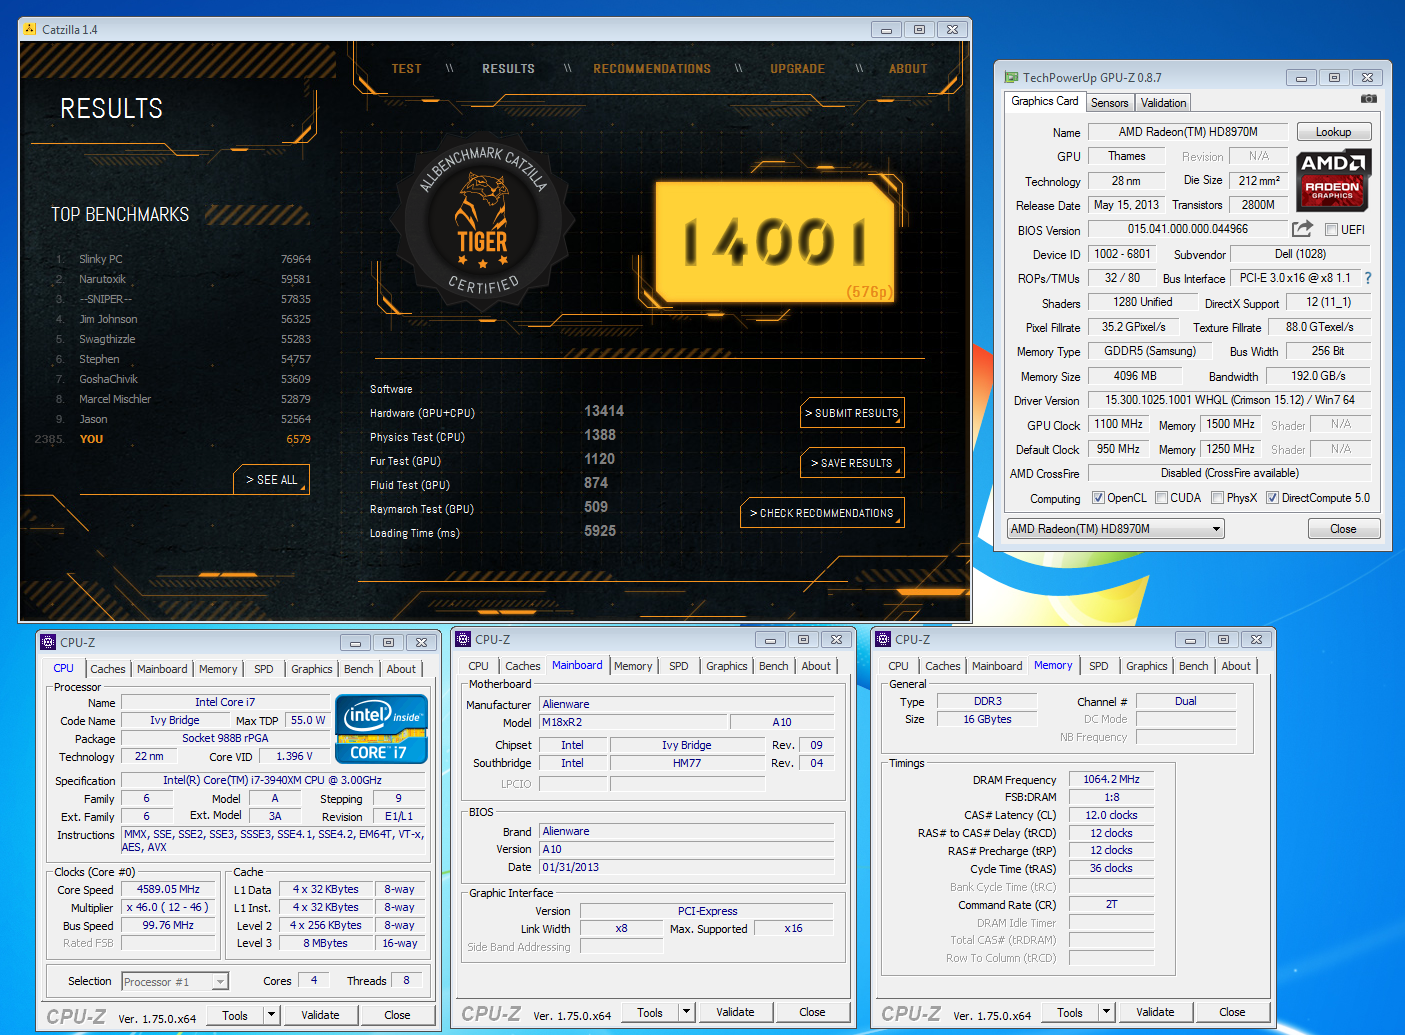Open the GPU selection dropdown in GPU-Z
Viewport: 1405px width, 1035px height.
1115,529
